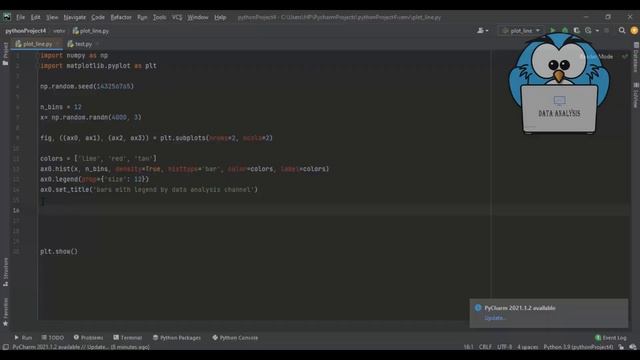The height and width of the screenshot is (360, 640).
Task: Toggle tool window bars icon in status bar
Action: tap(5, 347)
